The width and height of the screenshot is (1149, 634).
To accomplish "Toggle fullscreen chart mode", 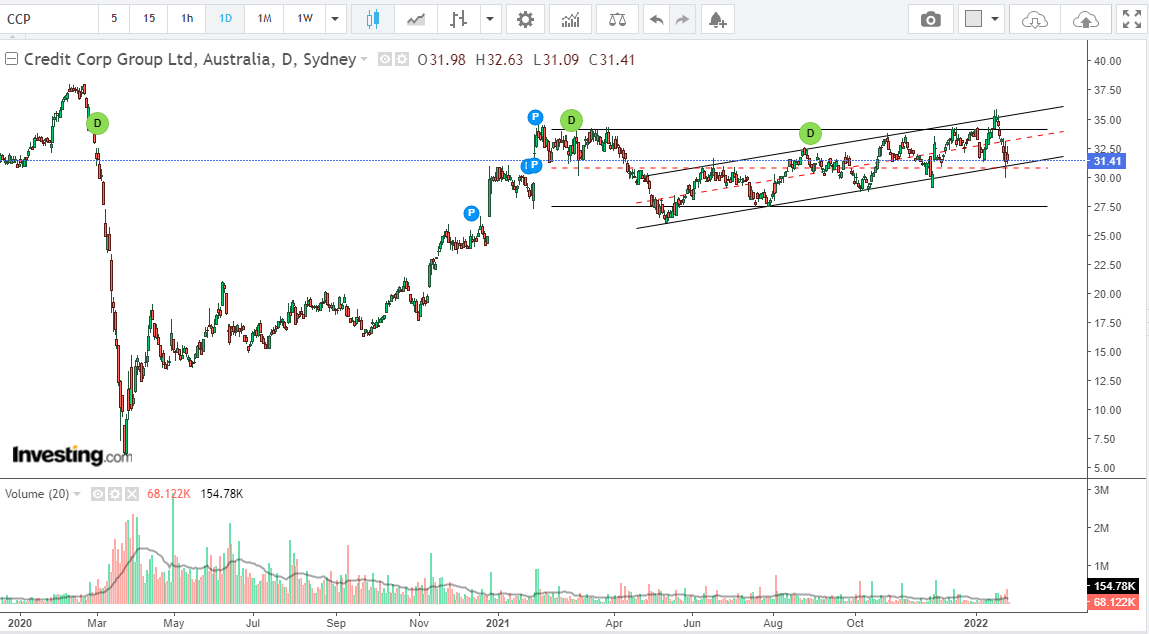I will 1131,20.
